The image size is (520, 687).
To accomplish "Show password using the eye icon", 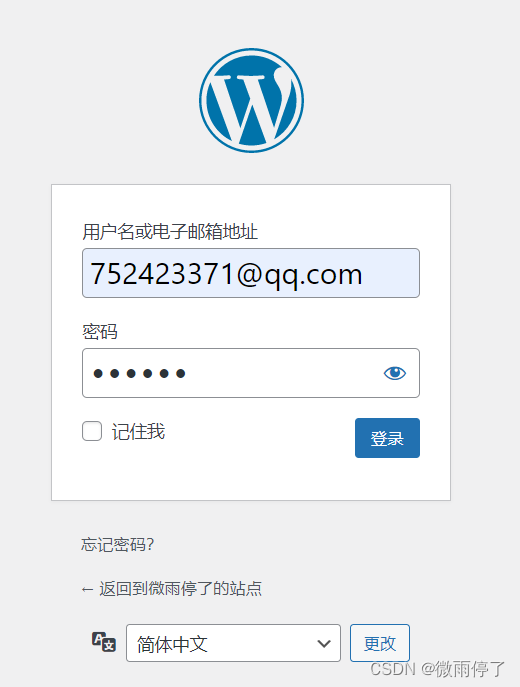I will (395, 373).
